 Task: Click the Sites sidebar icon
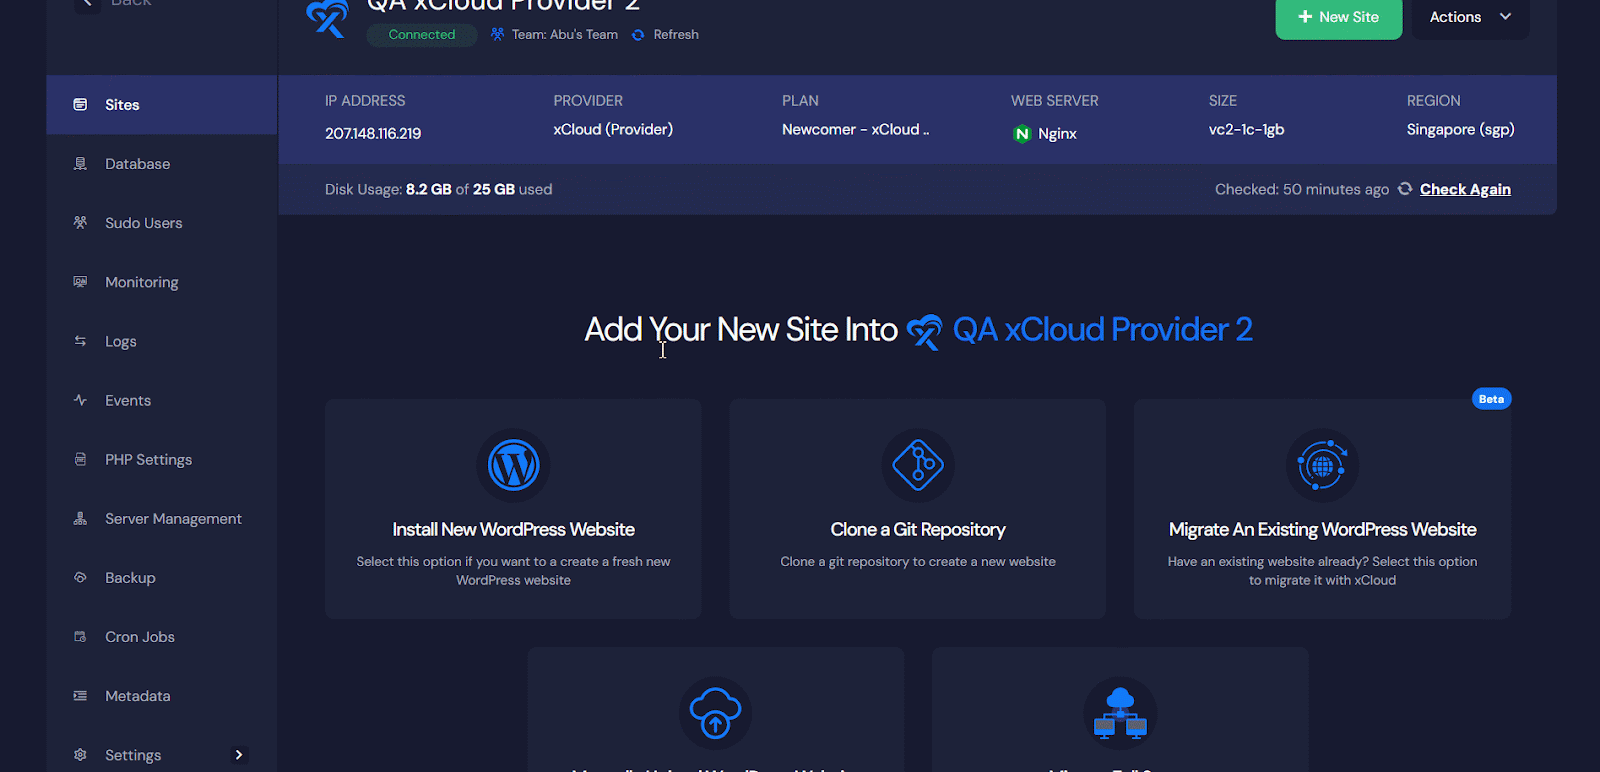(80, 104)
